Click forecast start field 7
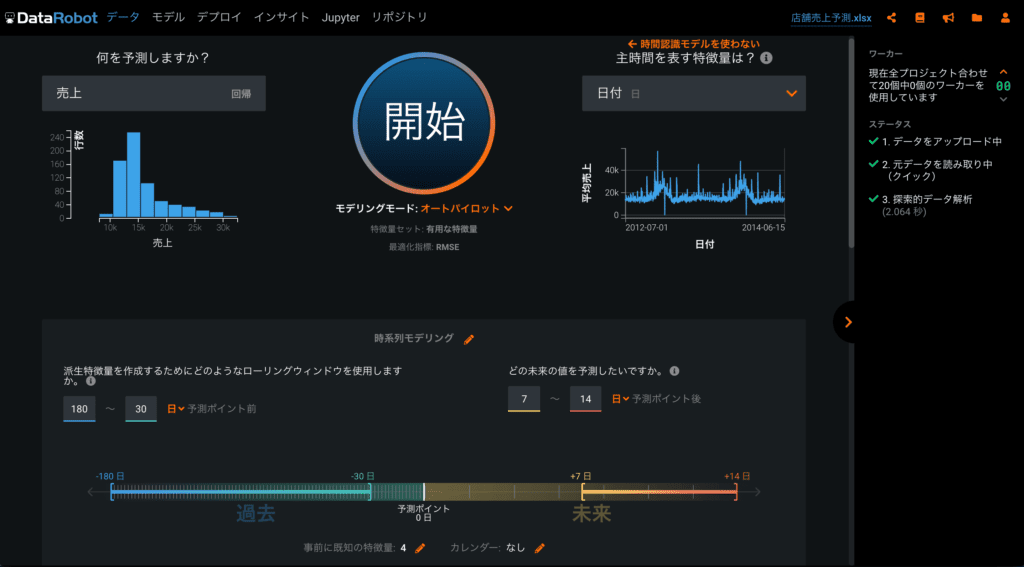 click(524, 398)
